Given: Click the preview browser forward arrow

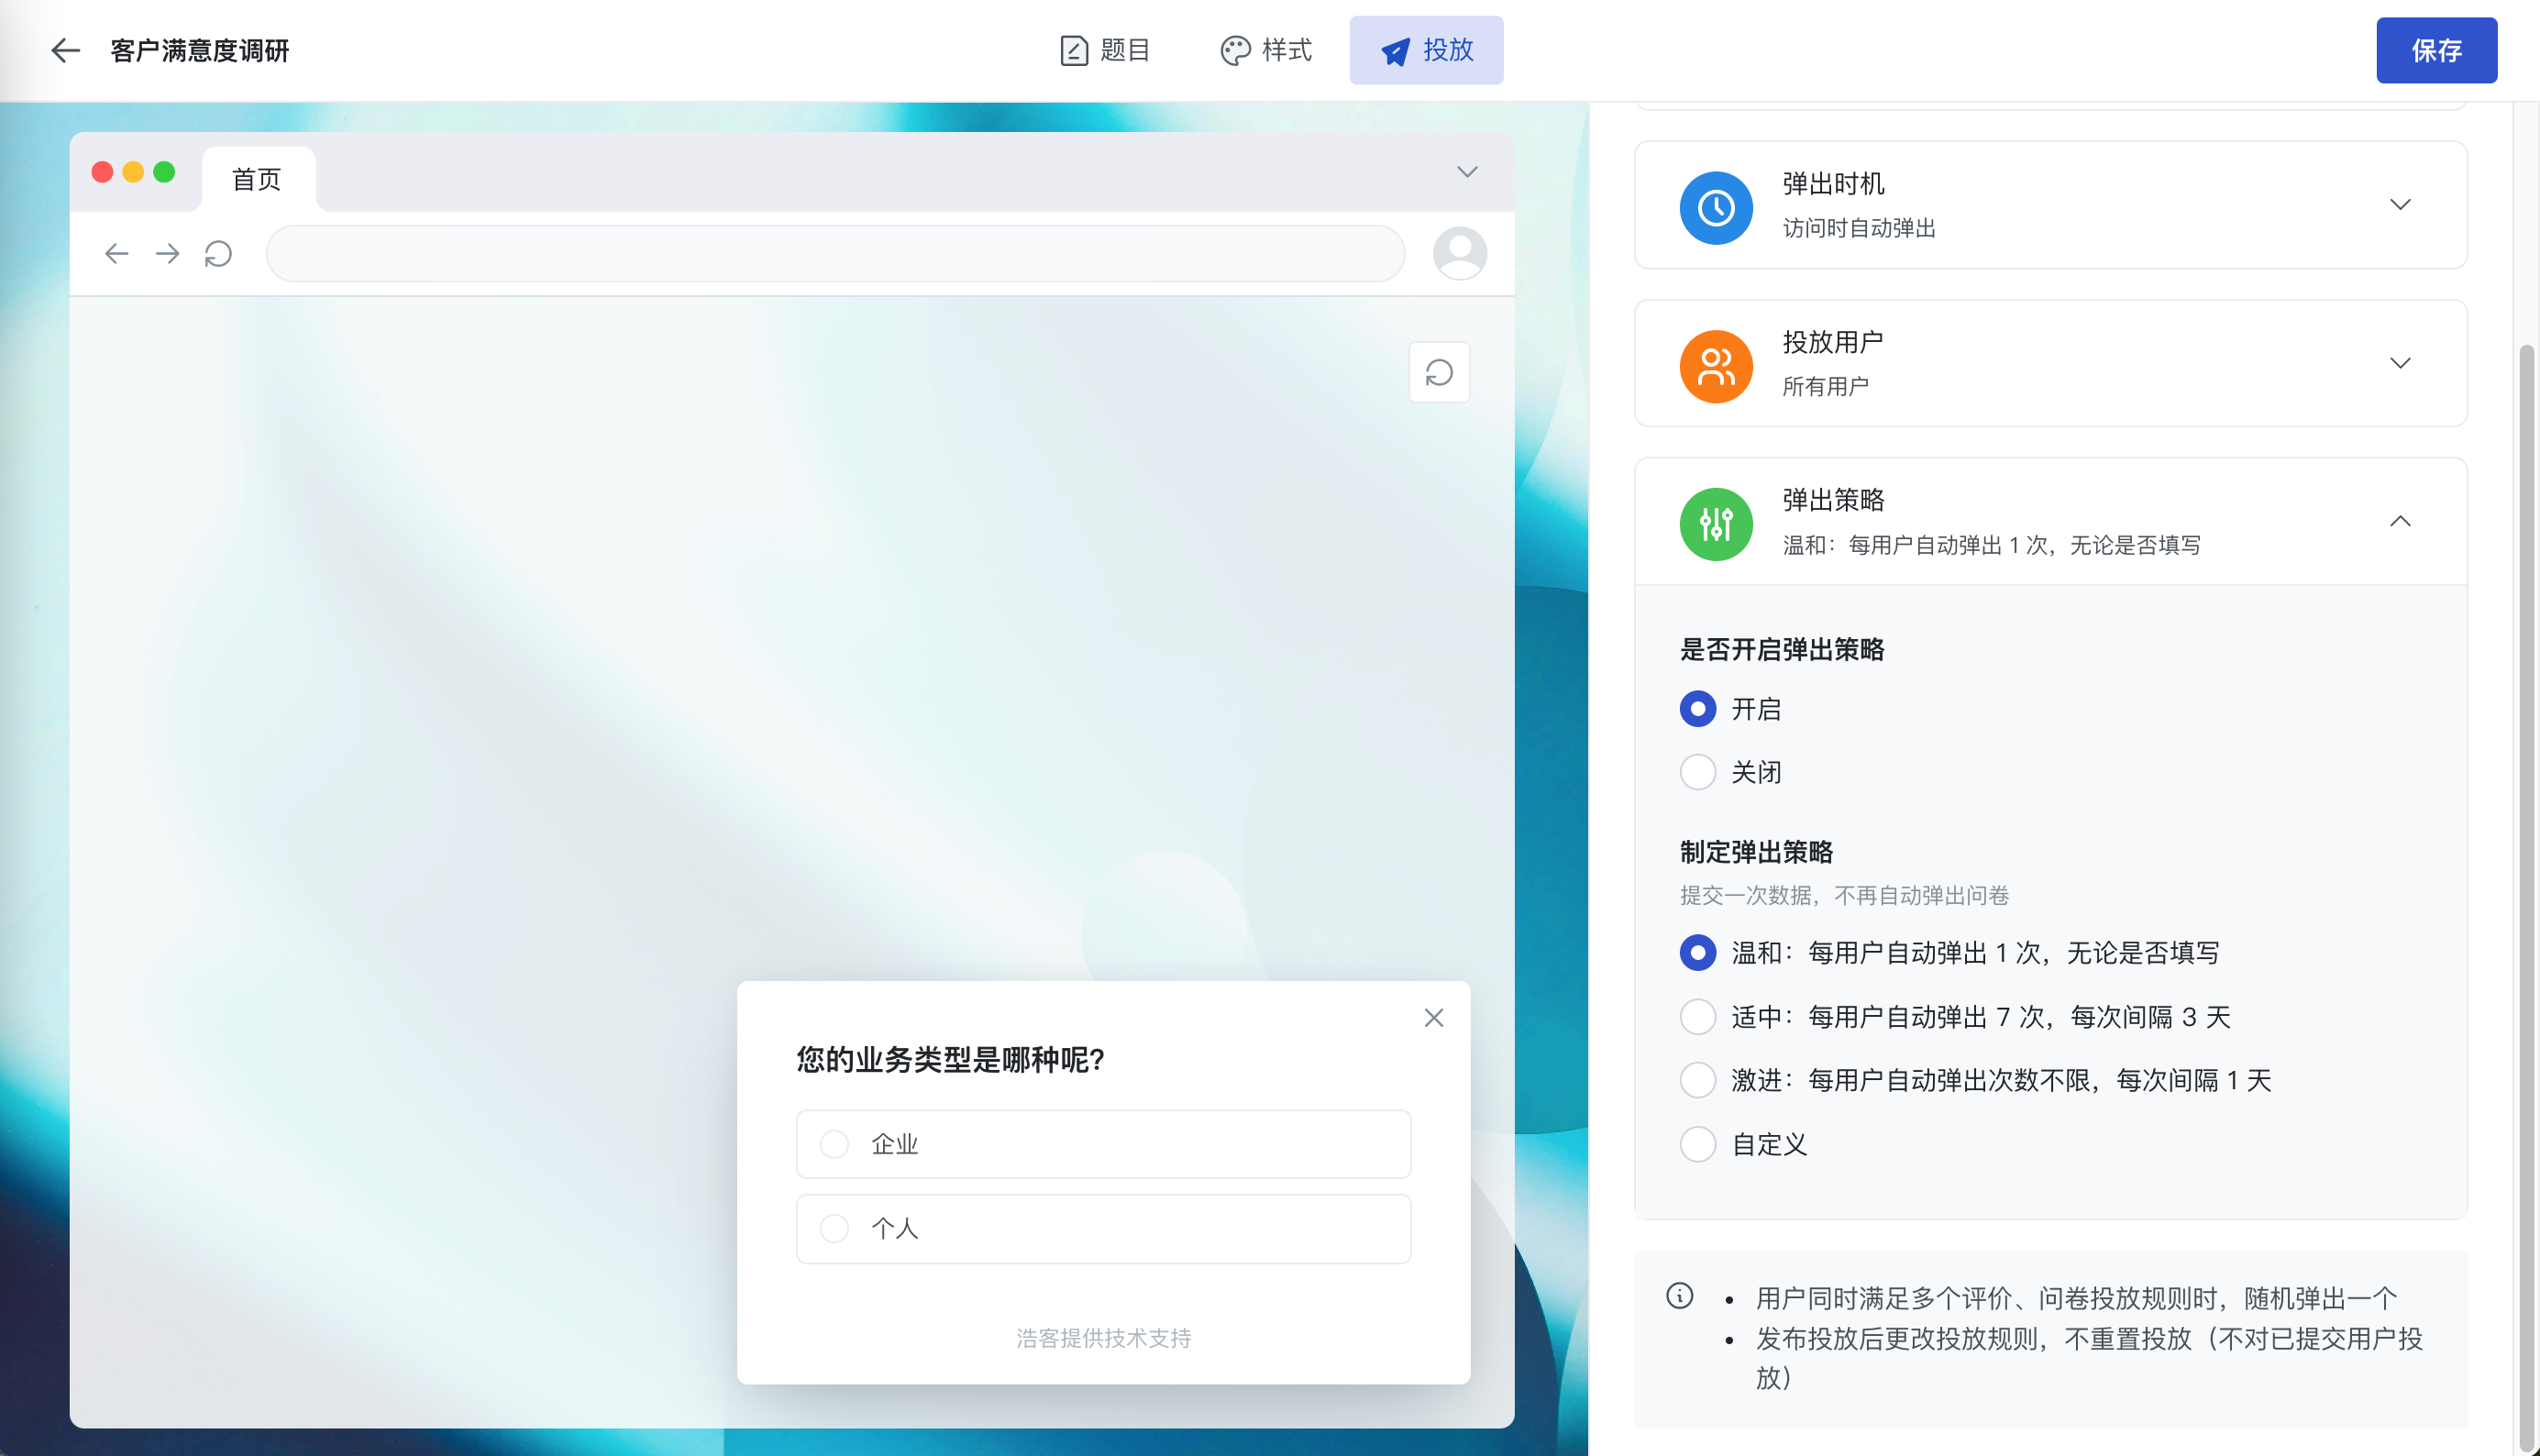Looking at the screenshot, I should (x=167, y=254).
